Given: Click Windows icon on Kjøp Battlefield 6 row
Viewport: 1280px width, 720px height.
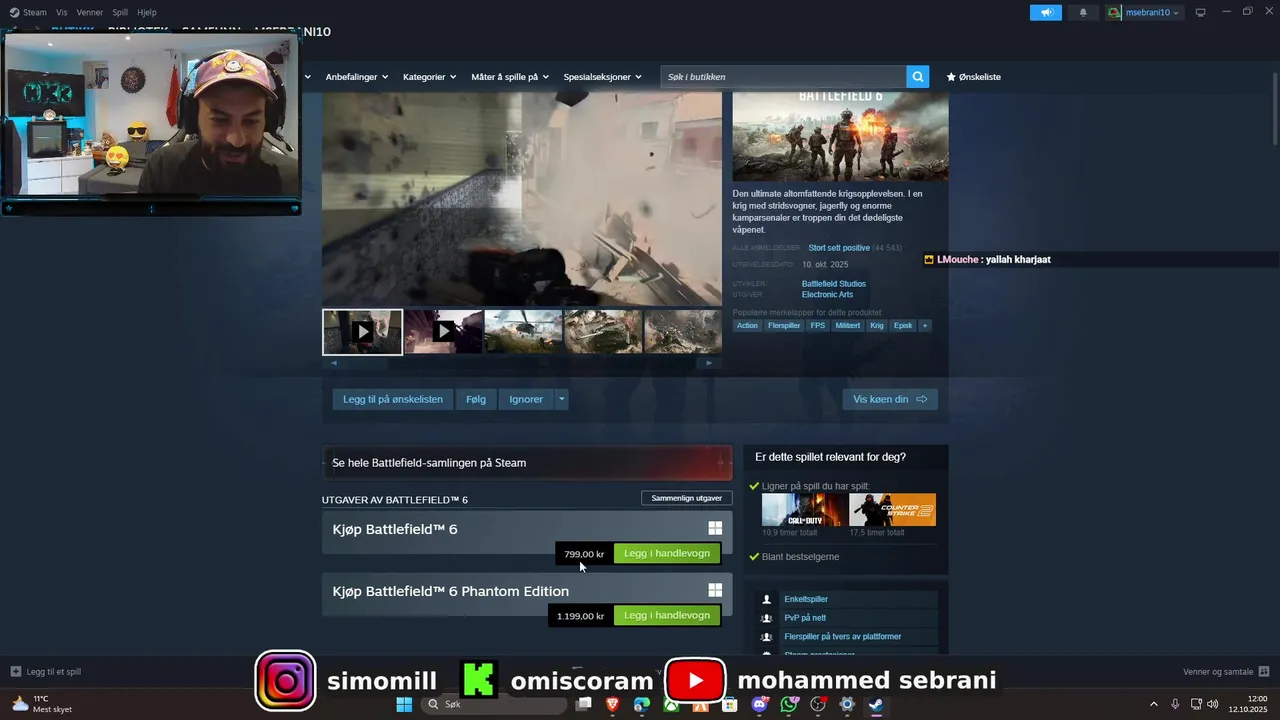Looking at the screenshot, I should tap(715, 528).
